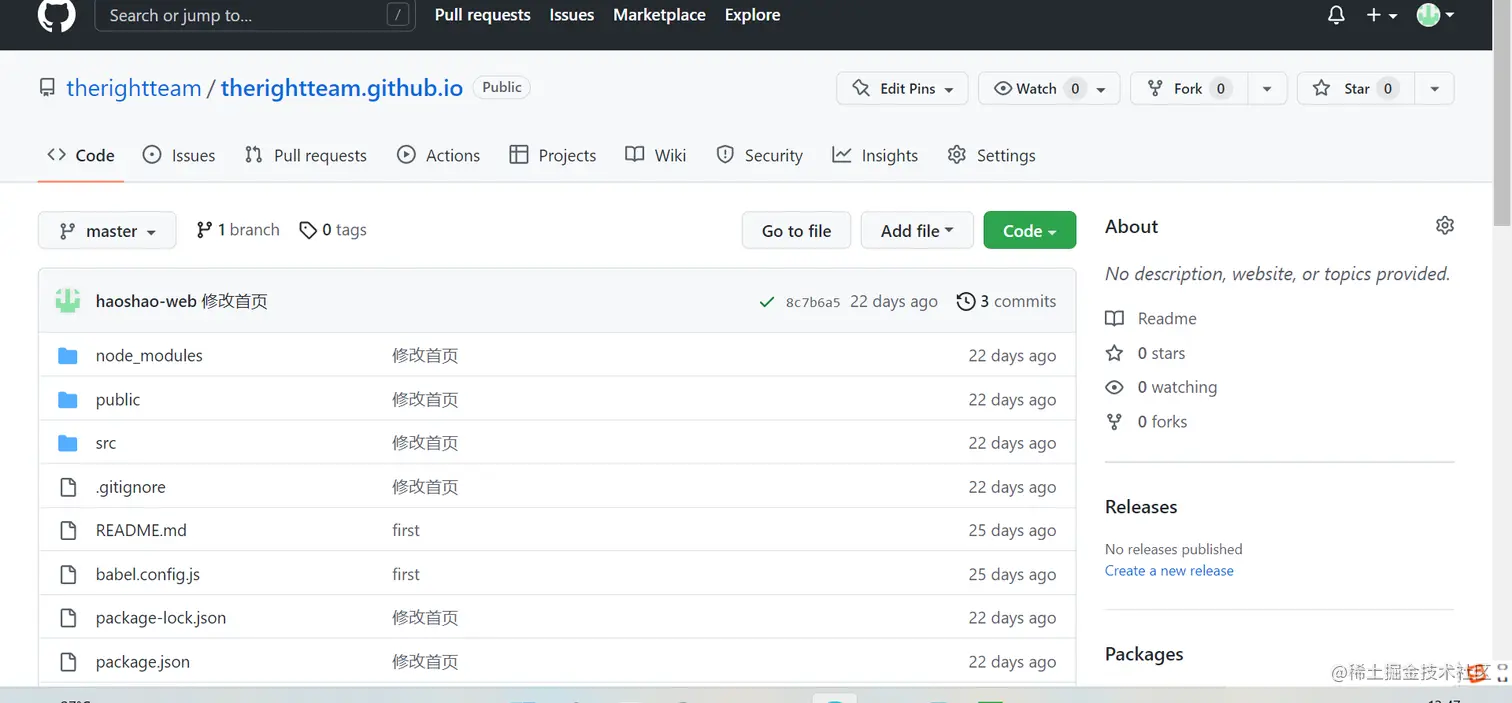Switch to the Actions tab
This screenshot has height=703, width=1512.
pos(438,155)
